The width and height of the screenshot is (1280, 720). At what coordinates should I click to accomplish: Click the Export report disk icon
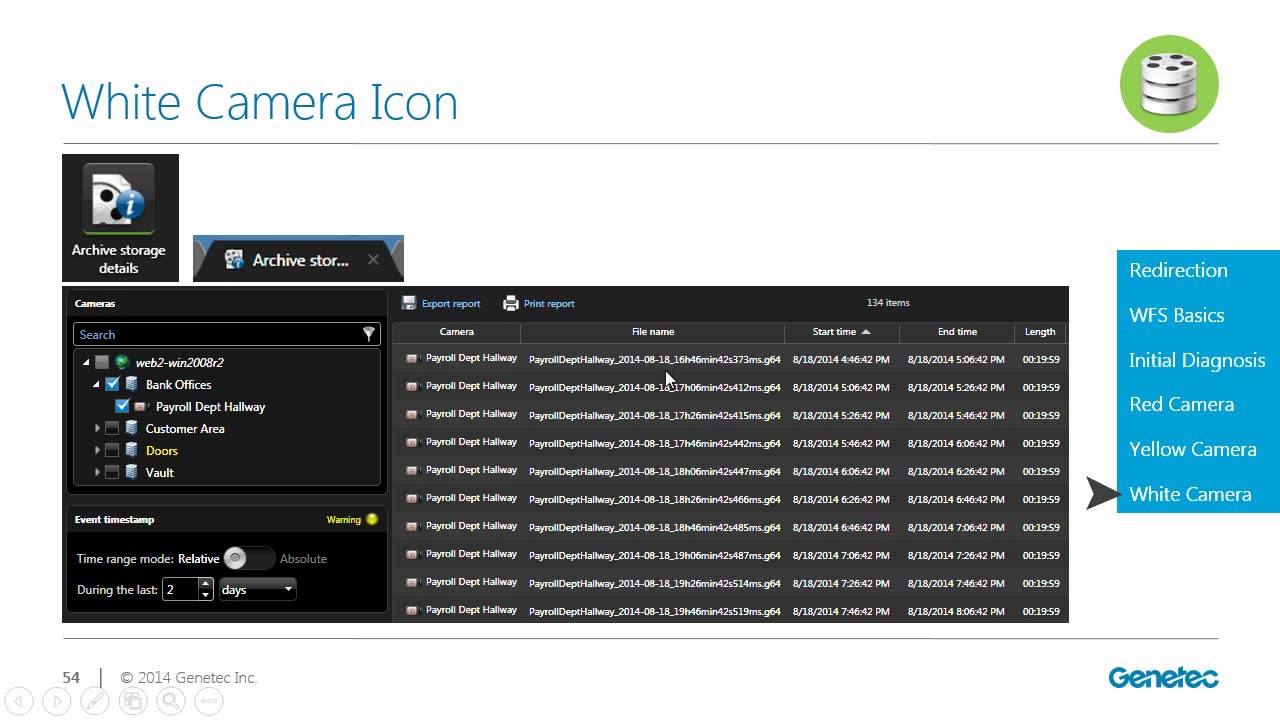point(409,303)
